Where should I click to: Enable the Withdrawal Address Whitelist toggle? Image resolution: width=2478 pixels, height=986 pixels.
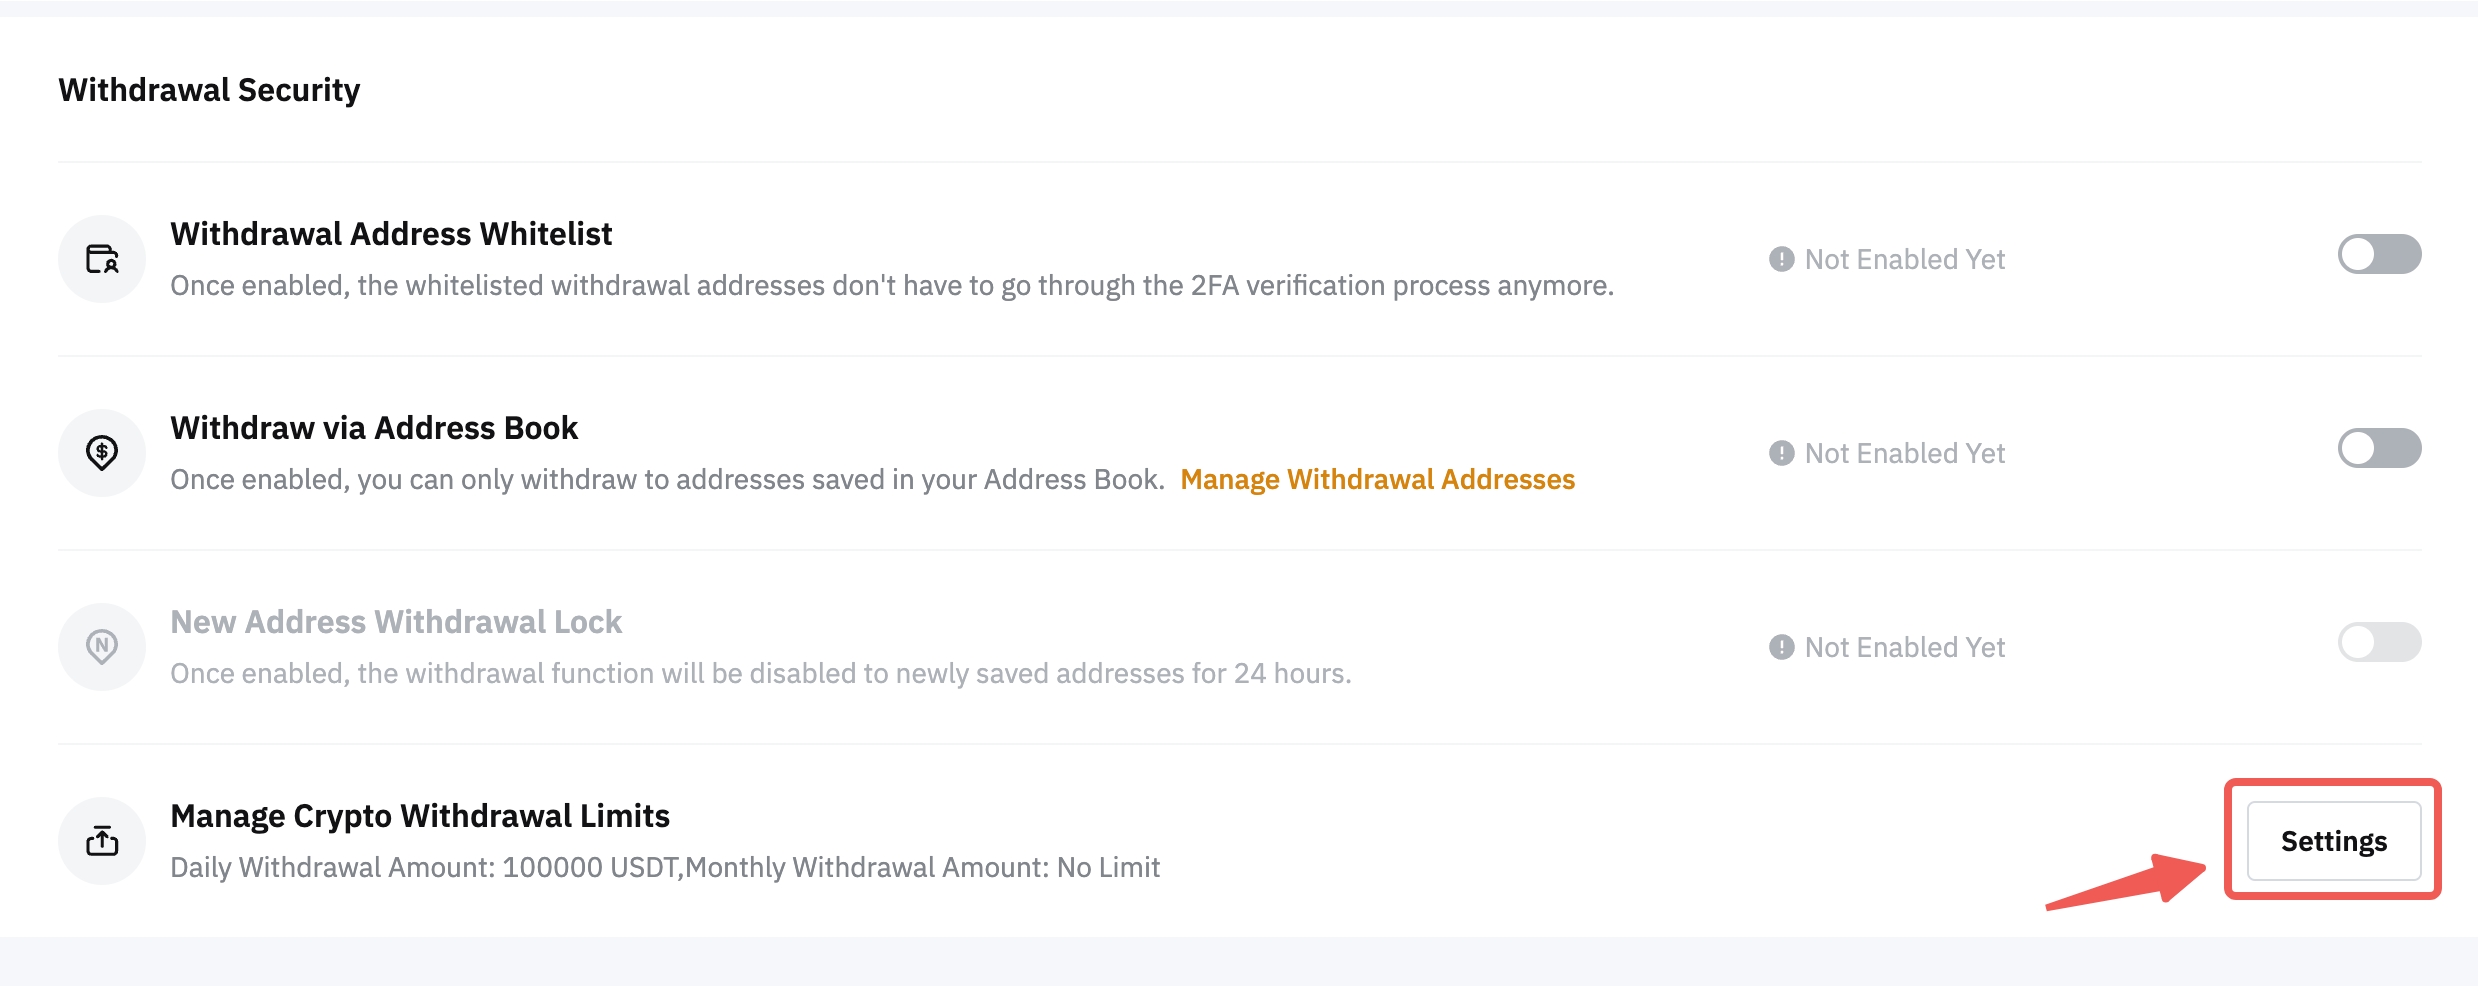[x=2378, y=254]
